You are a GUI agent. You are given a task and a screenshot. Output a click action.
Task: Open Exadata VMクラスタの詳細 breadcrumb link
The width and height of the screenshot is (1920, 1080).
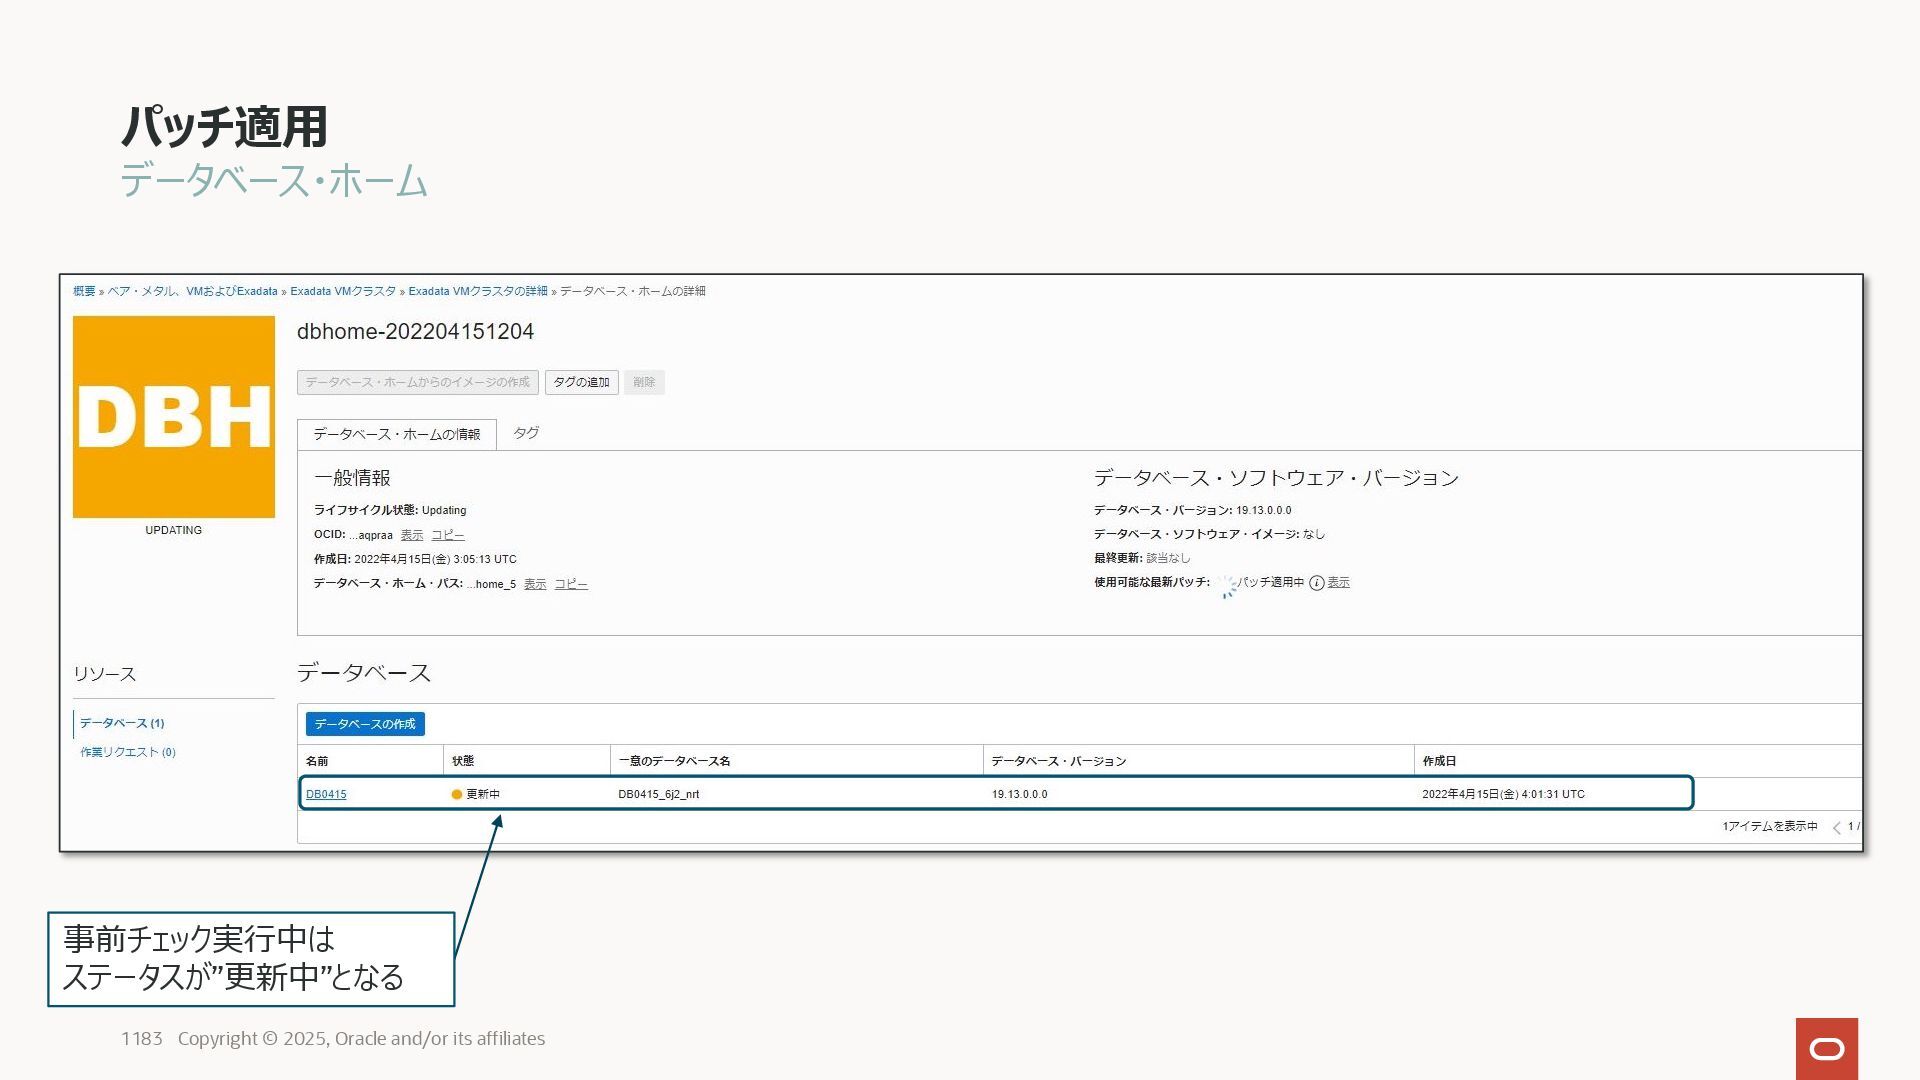click(477, 291)
